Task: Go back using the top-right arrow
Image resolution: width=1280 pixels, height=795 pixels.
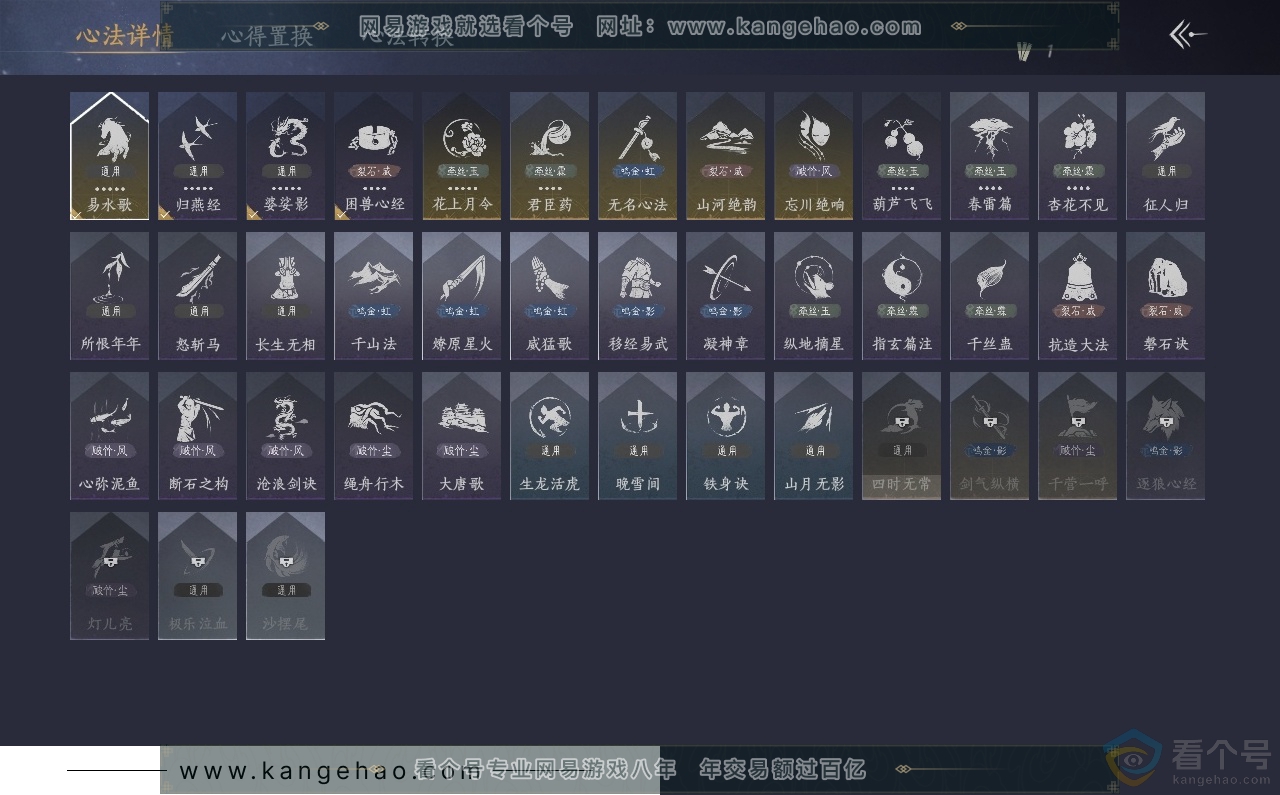Action: click(x=1188, y=35)
